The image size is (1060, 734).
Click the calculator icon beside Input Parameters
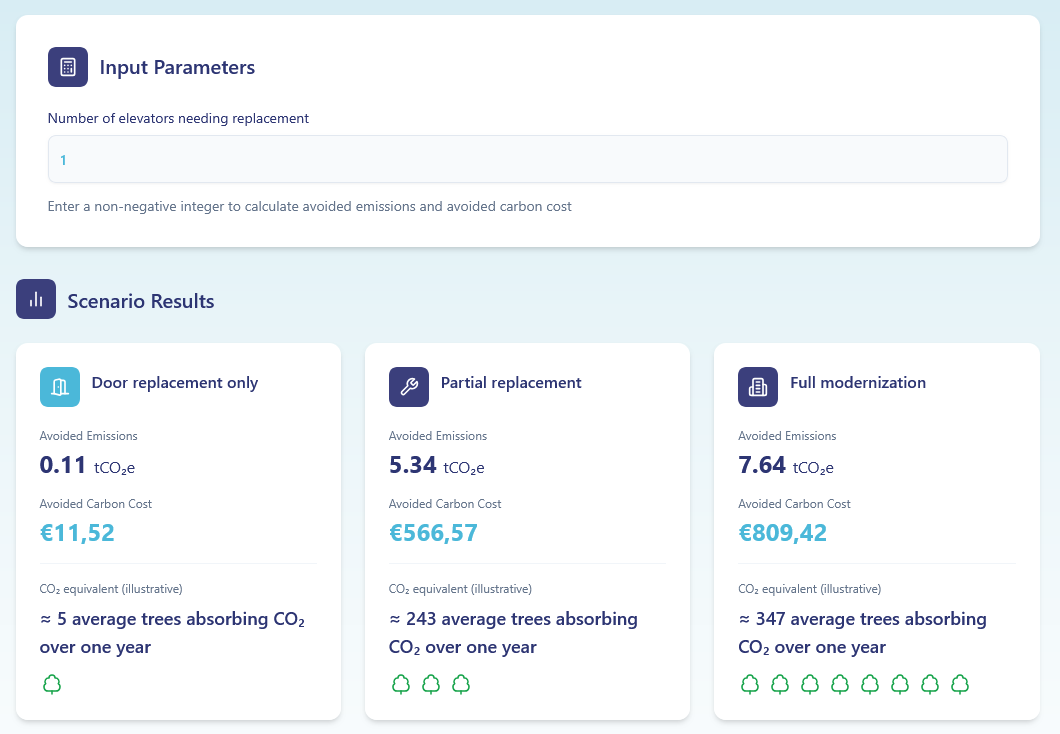coord(68,67)
